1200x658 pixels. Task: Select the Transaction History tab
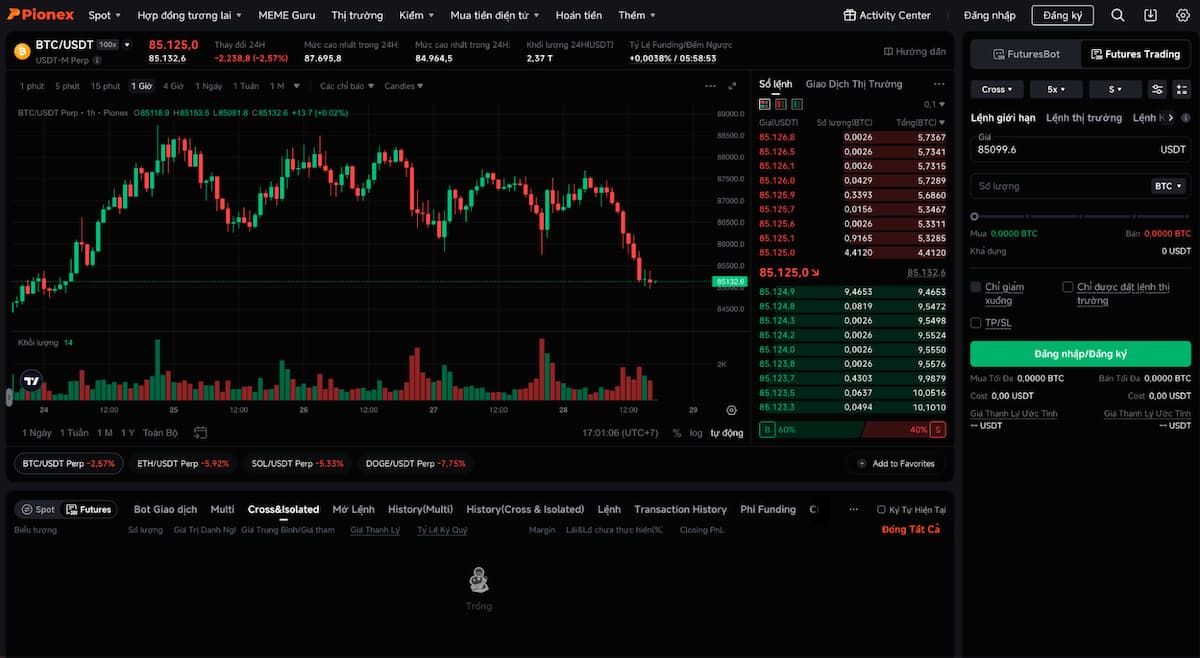click(x=680, y=509)
